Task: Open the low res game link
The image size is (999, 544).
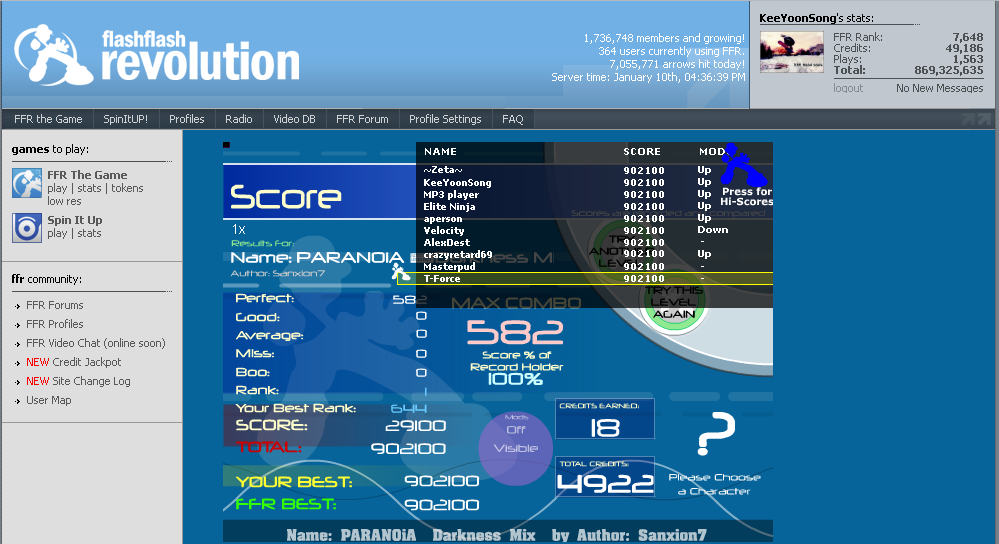Action: 65,201
